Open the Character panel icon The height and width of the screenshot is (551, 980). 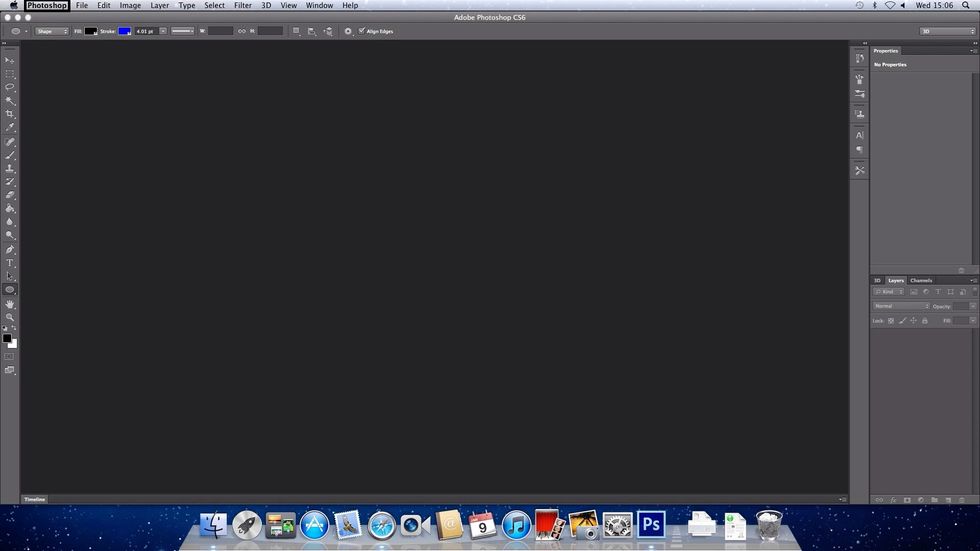[x=860, y=135]
